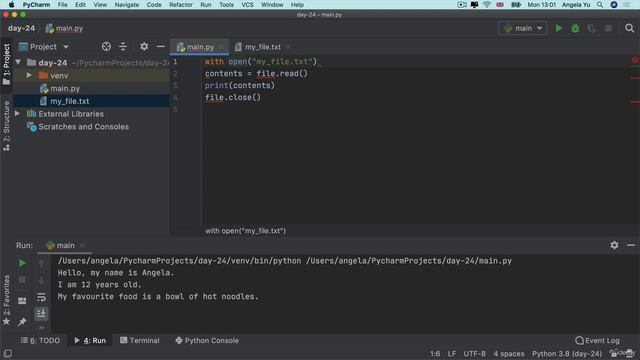
Task: Close the my_file.txt editor tab
Action: pos(288,47)
